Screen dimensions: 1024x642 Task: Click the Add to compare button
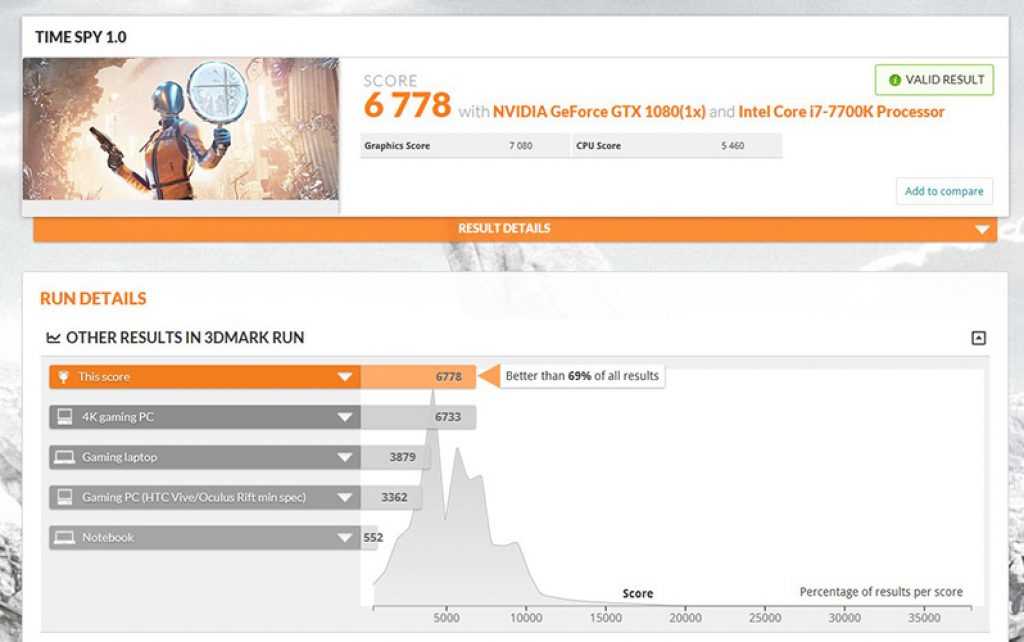click(x=944, y=191)
